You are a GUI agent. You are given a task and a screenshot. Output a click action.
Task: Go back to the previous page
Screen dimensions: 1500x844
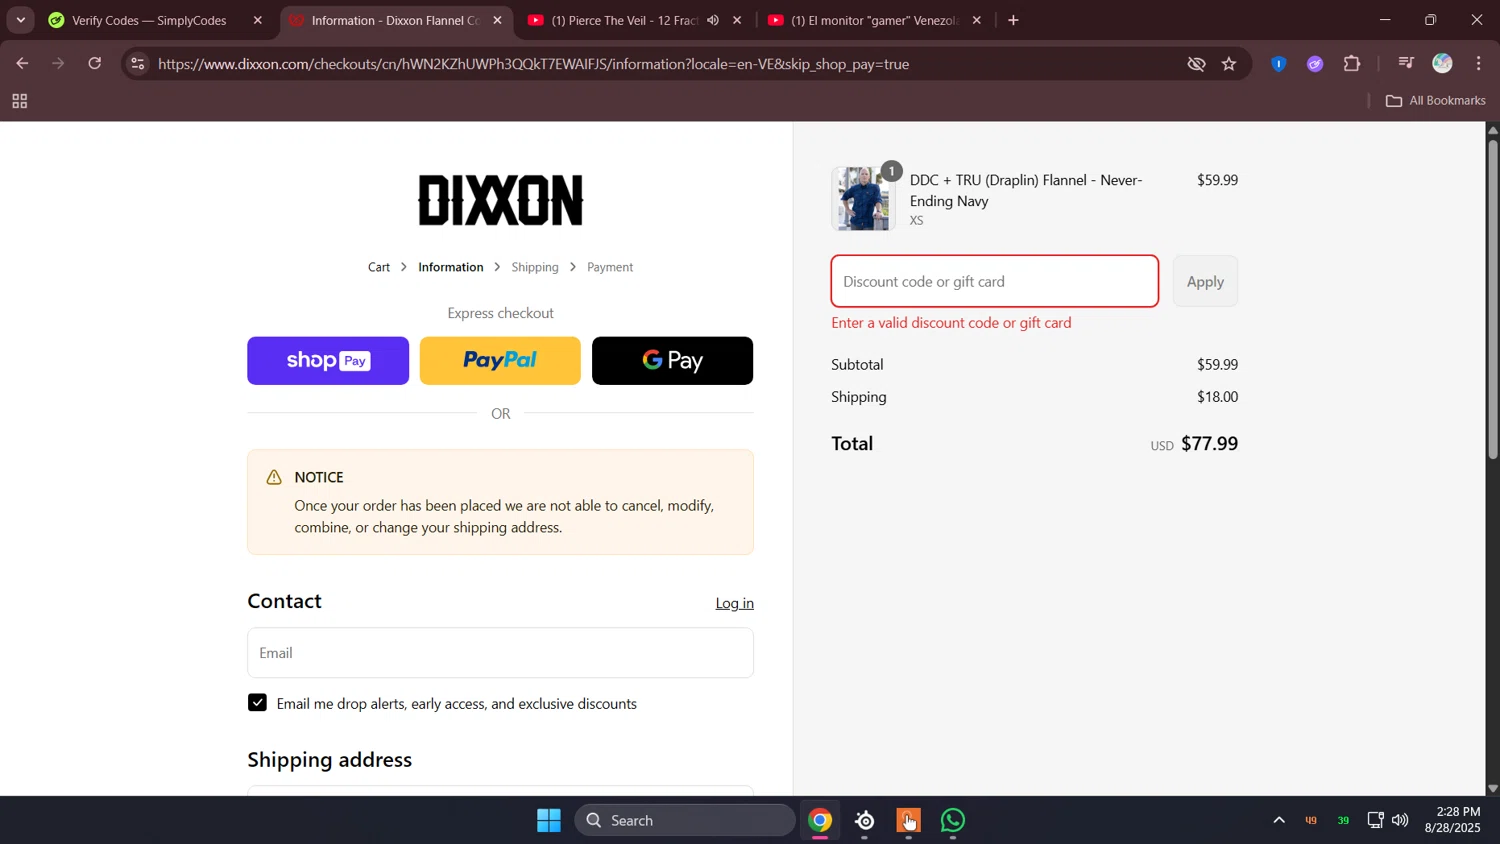tap(22, 64)
